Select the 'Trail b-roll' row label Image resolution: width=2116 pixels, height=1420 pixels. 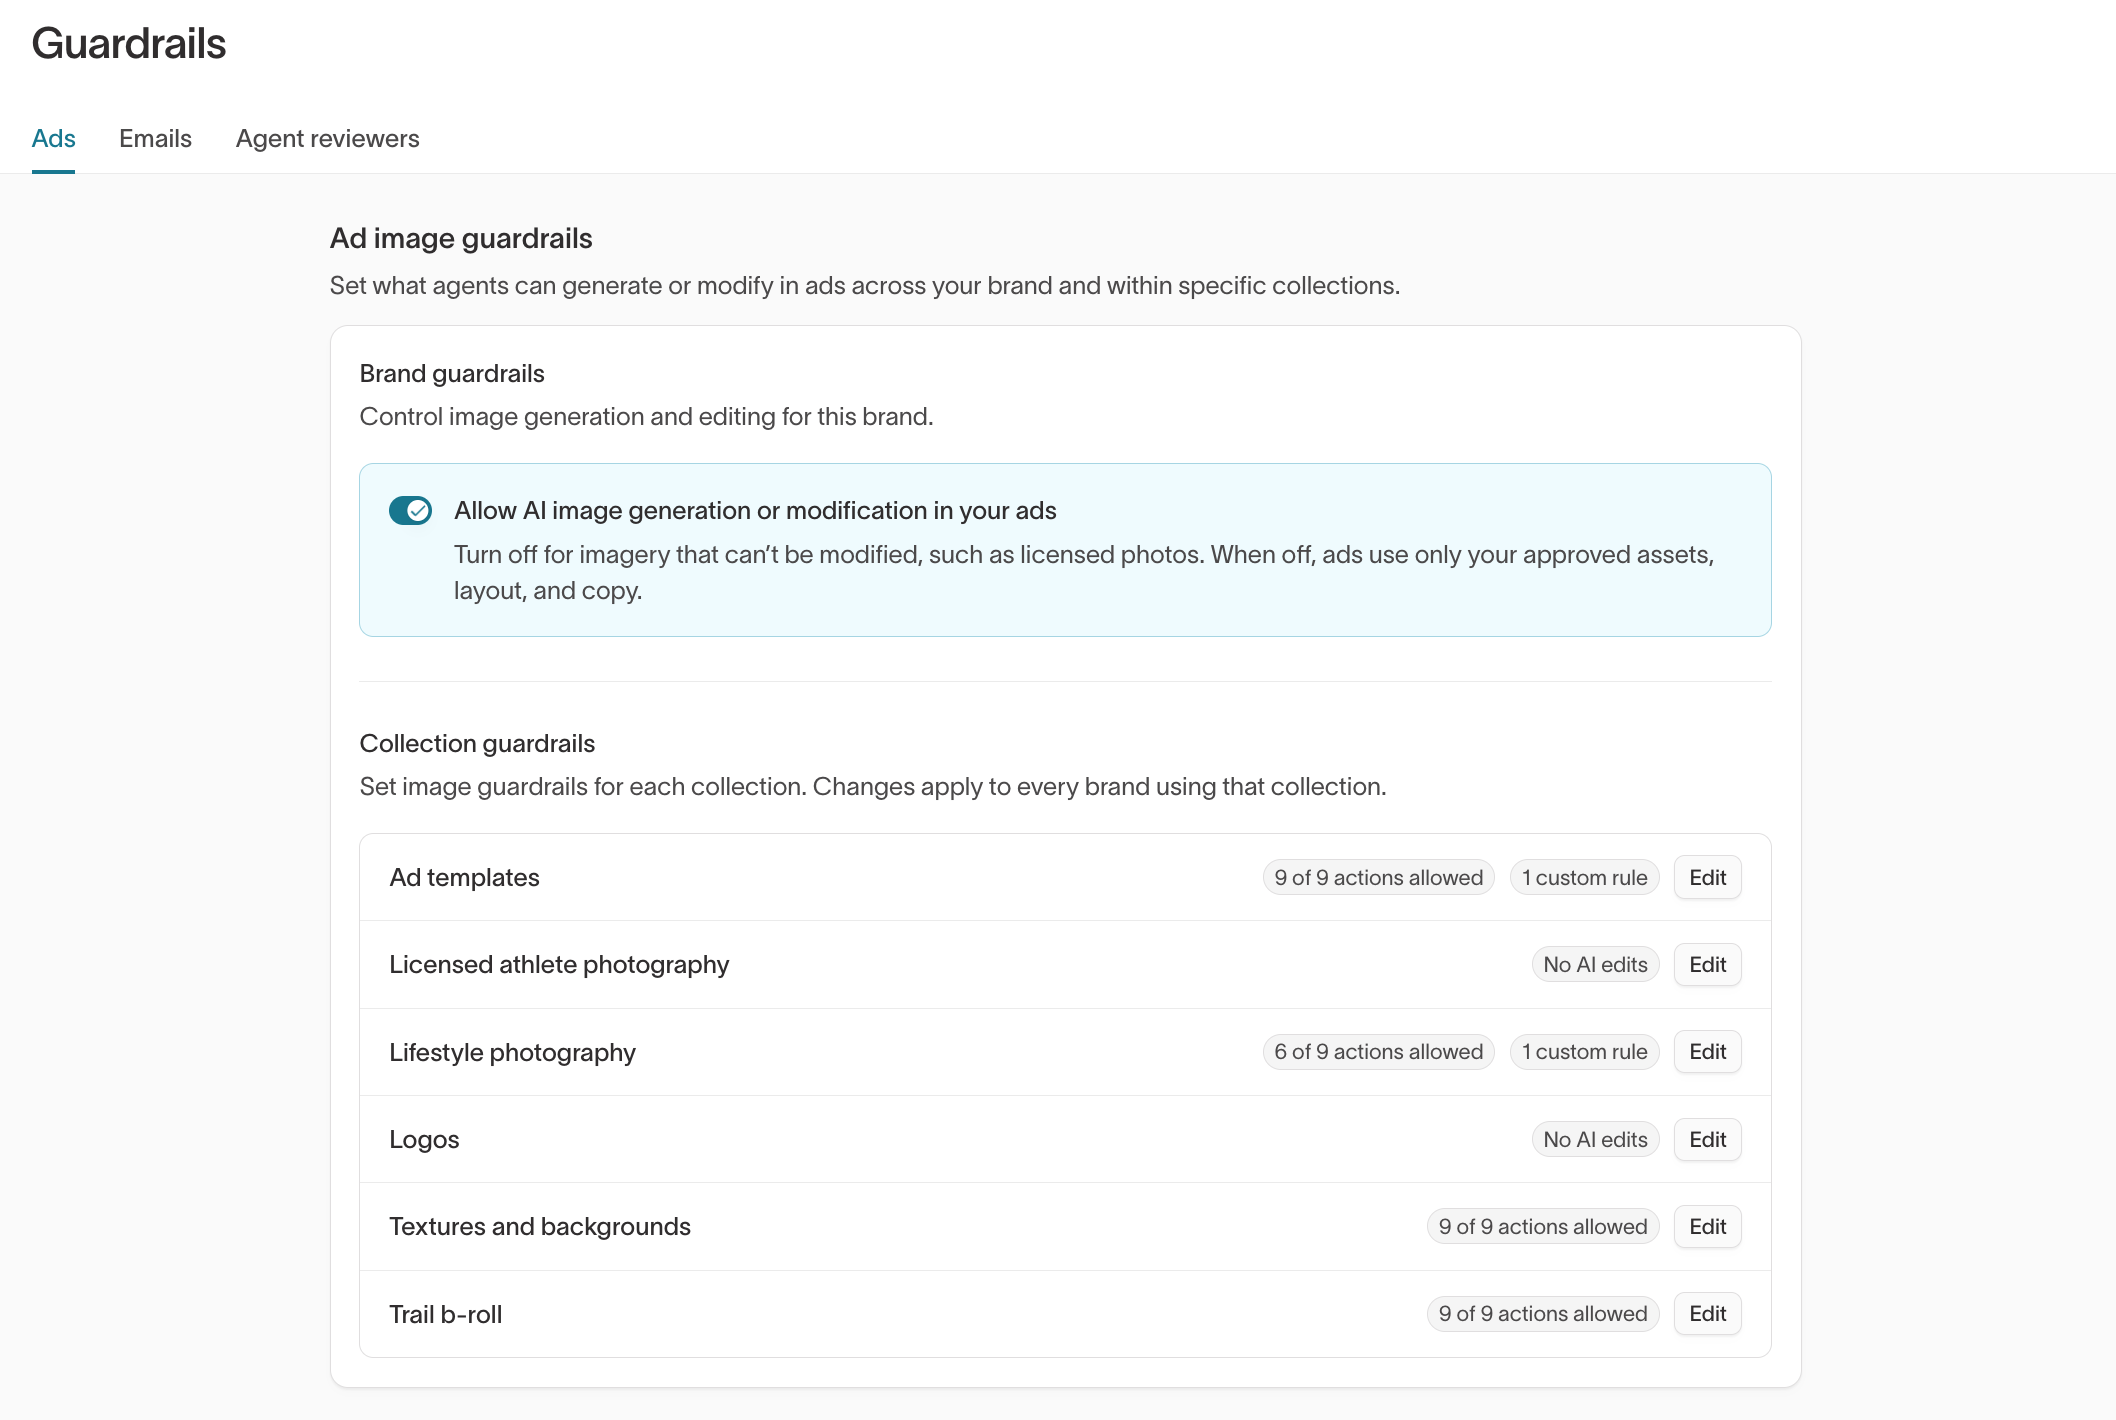tap(445, 1314)
